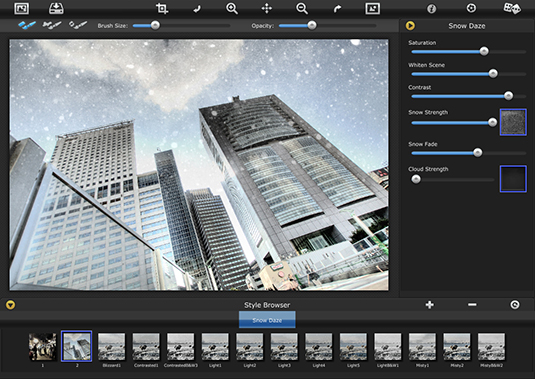
Task: Select the Misty2 style thumbnail
Action: tap(457, 347)
